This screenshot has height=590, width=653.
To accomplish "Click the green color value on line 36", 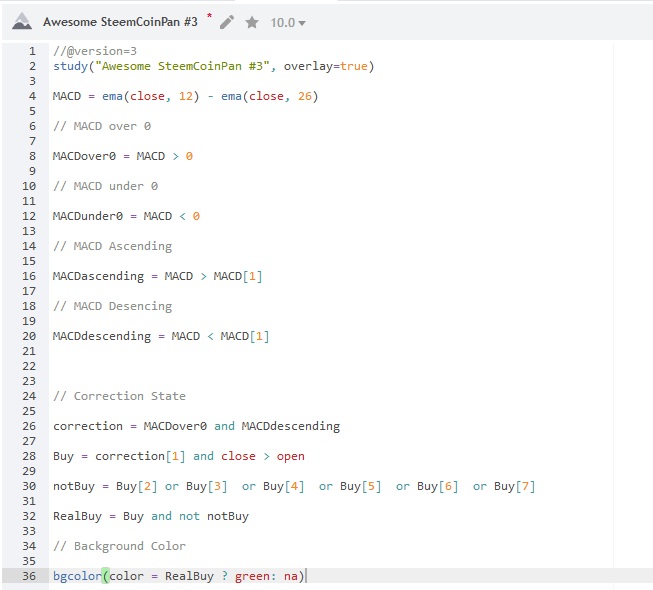I will tap(252, 576).
